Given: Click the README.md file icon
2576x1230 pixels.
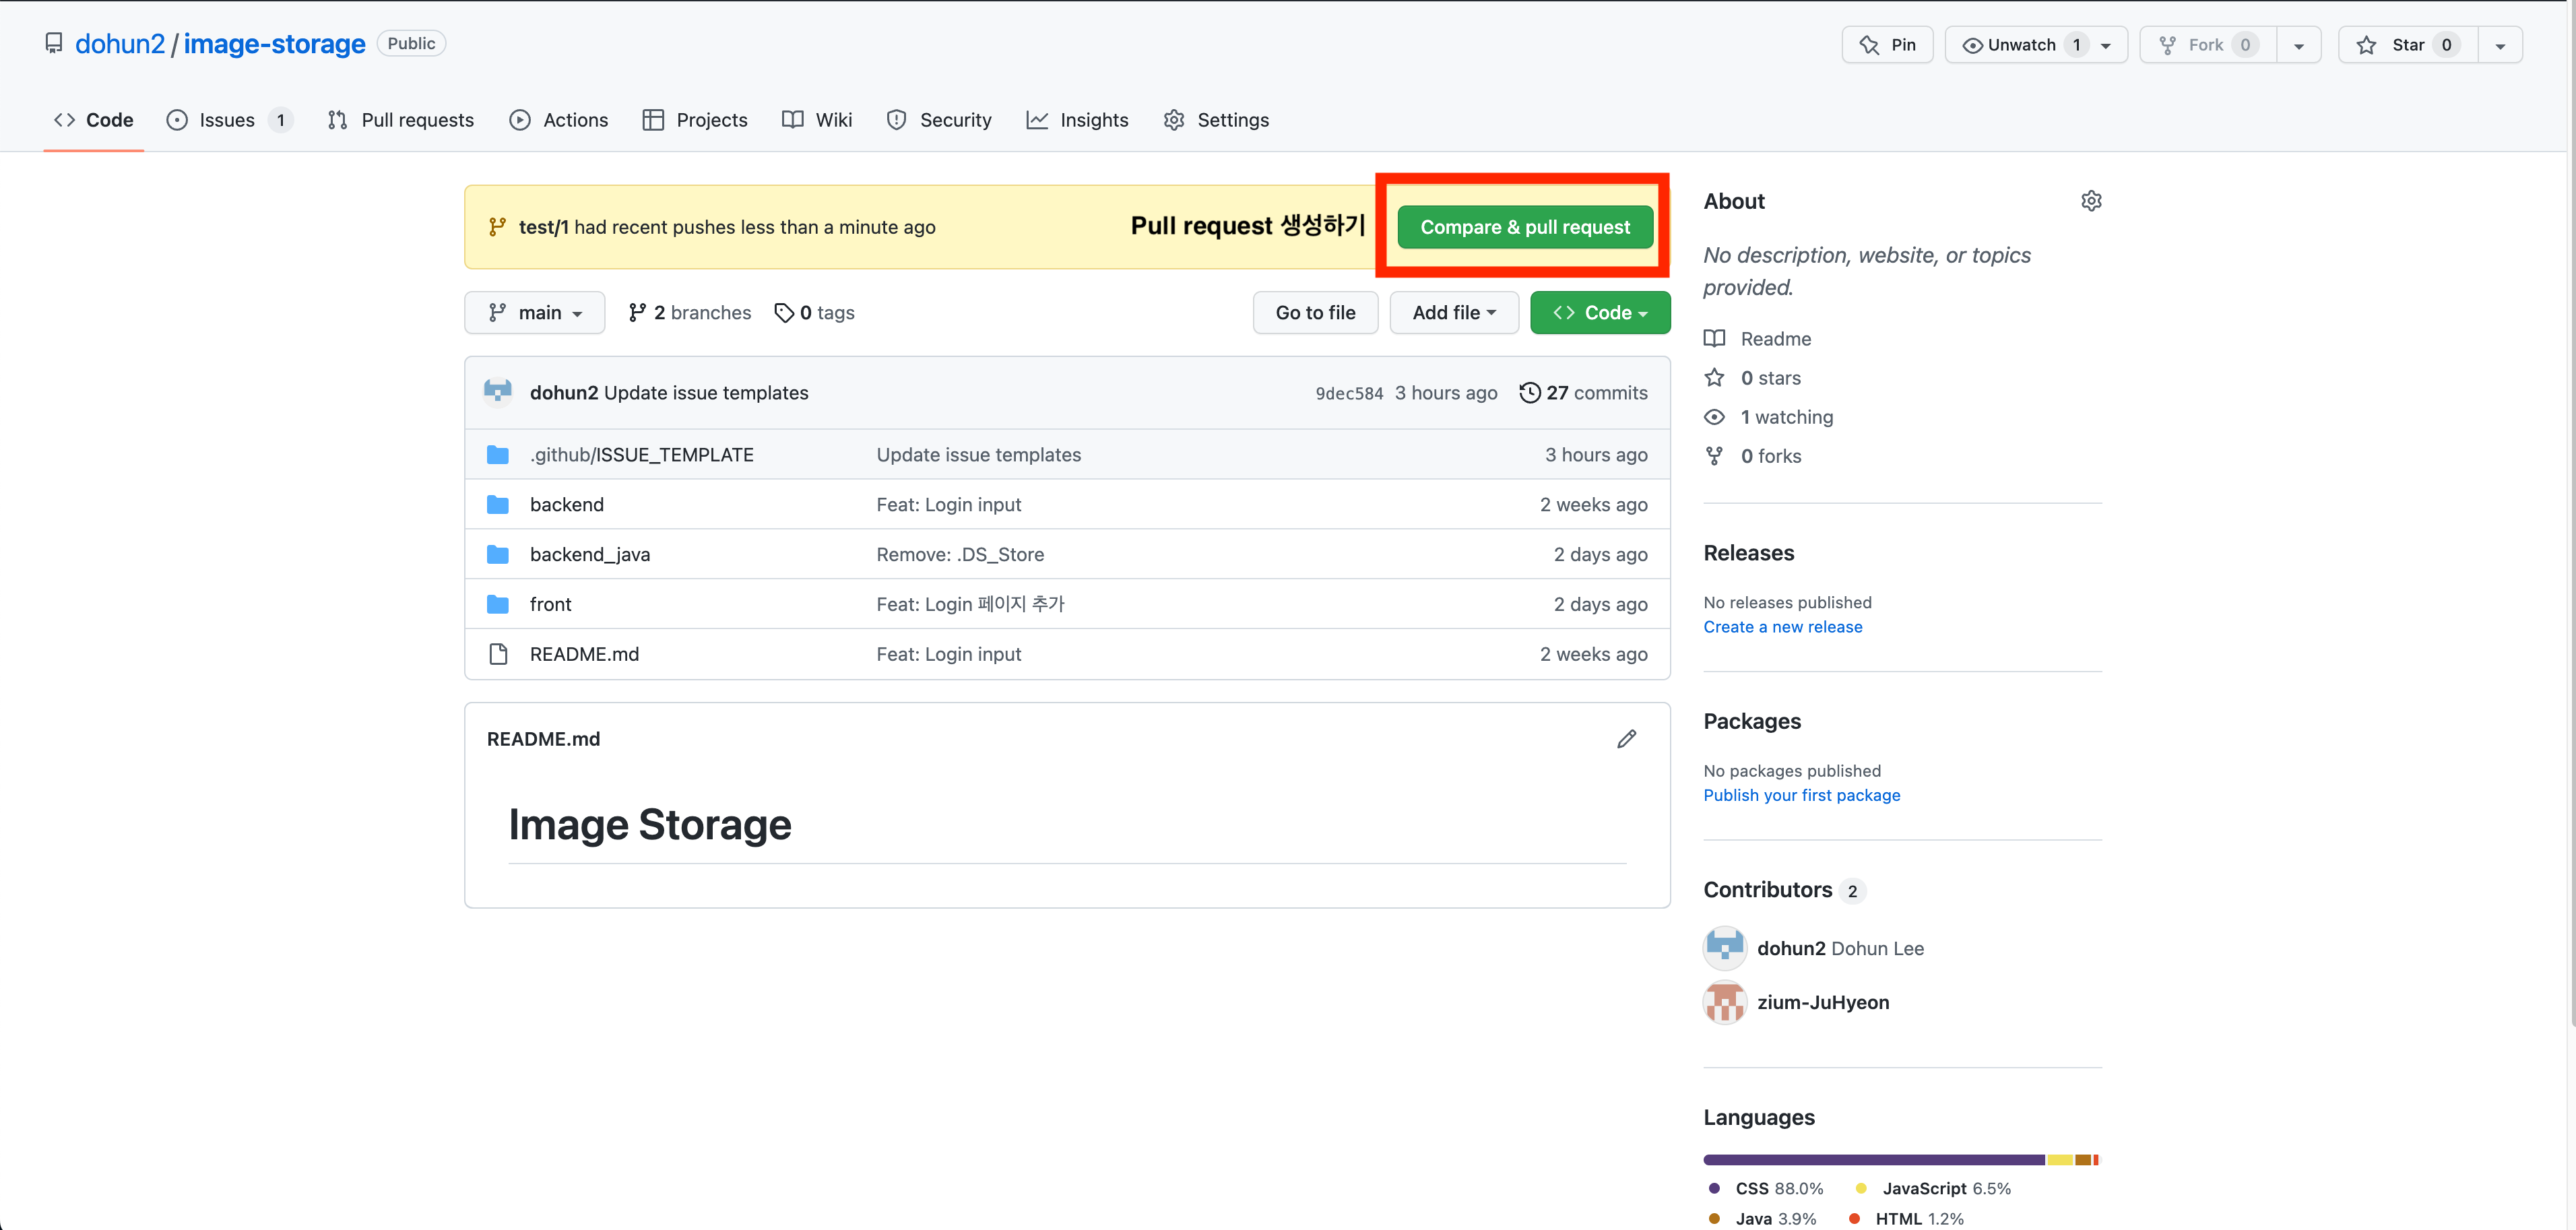Looking at the screenshot, I should 497,654.
